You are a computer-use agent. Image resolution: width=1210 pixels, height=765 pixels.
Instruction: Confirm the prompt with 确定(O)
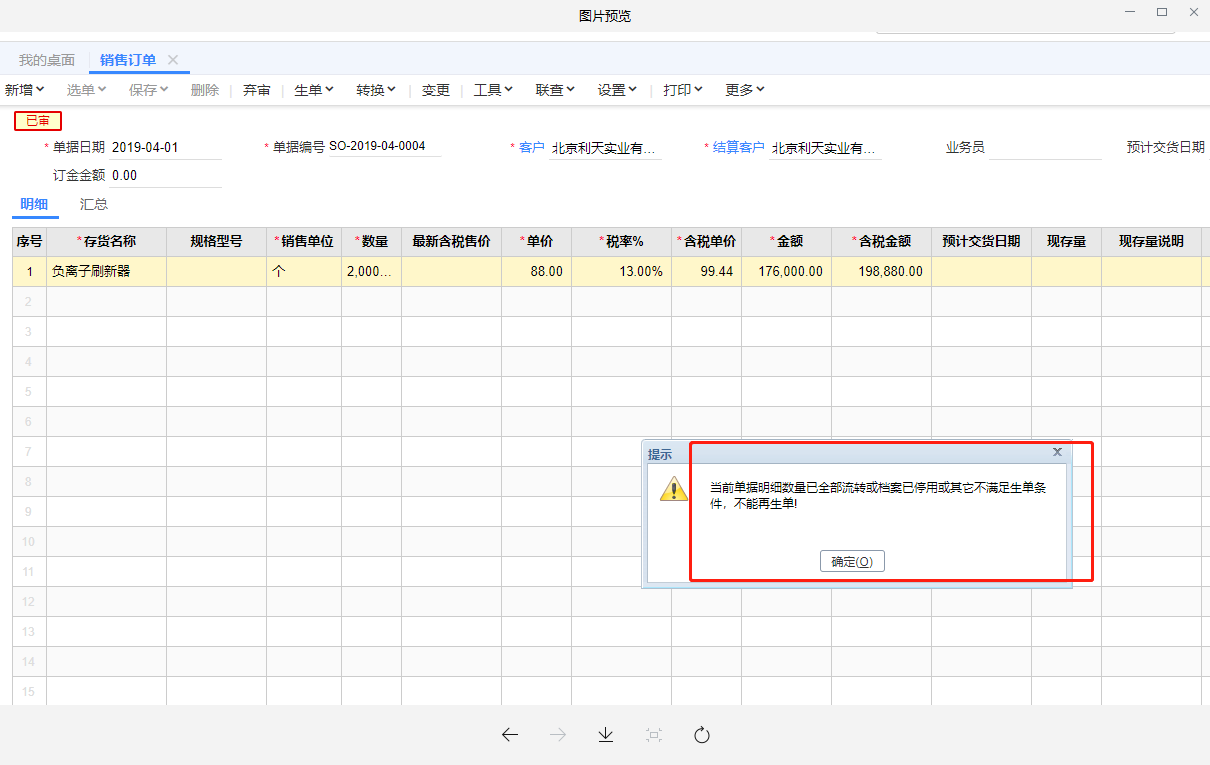(852, 562)
